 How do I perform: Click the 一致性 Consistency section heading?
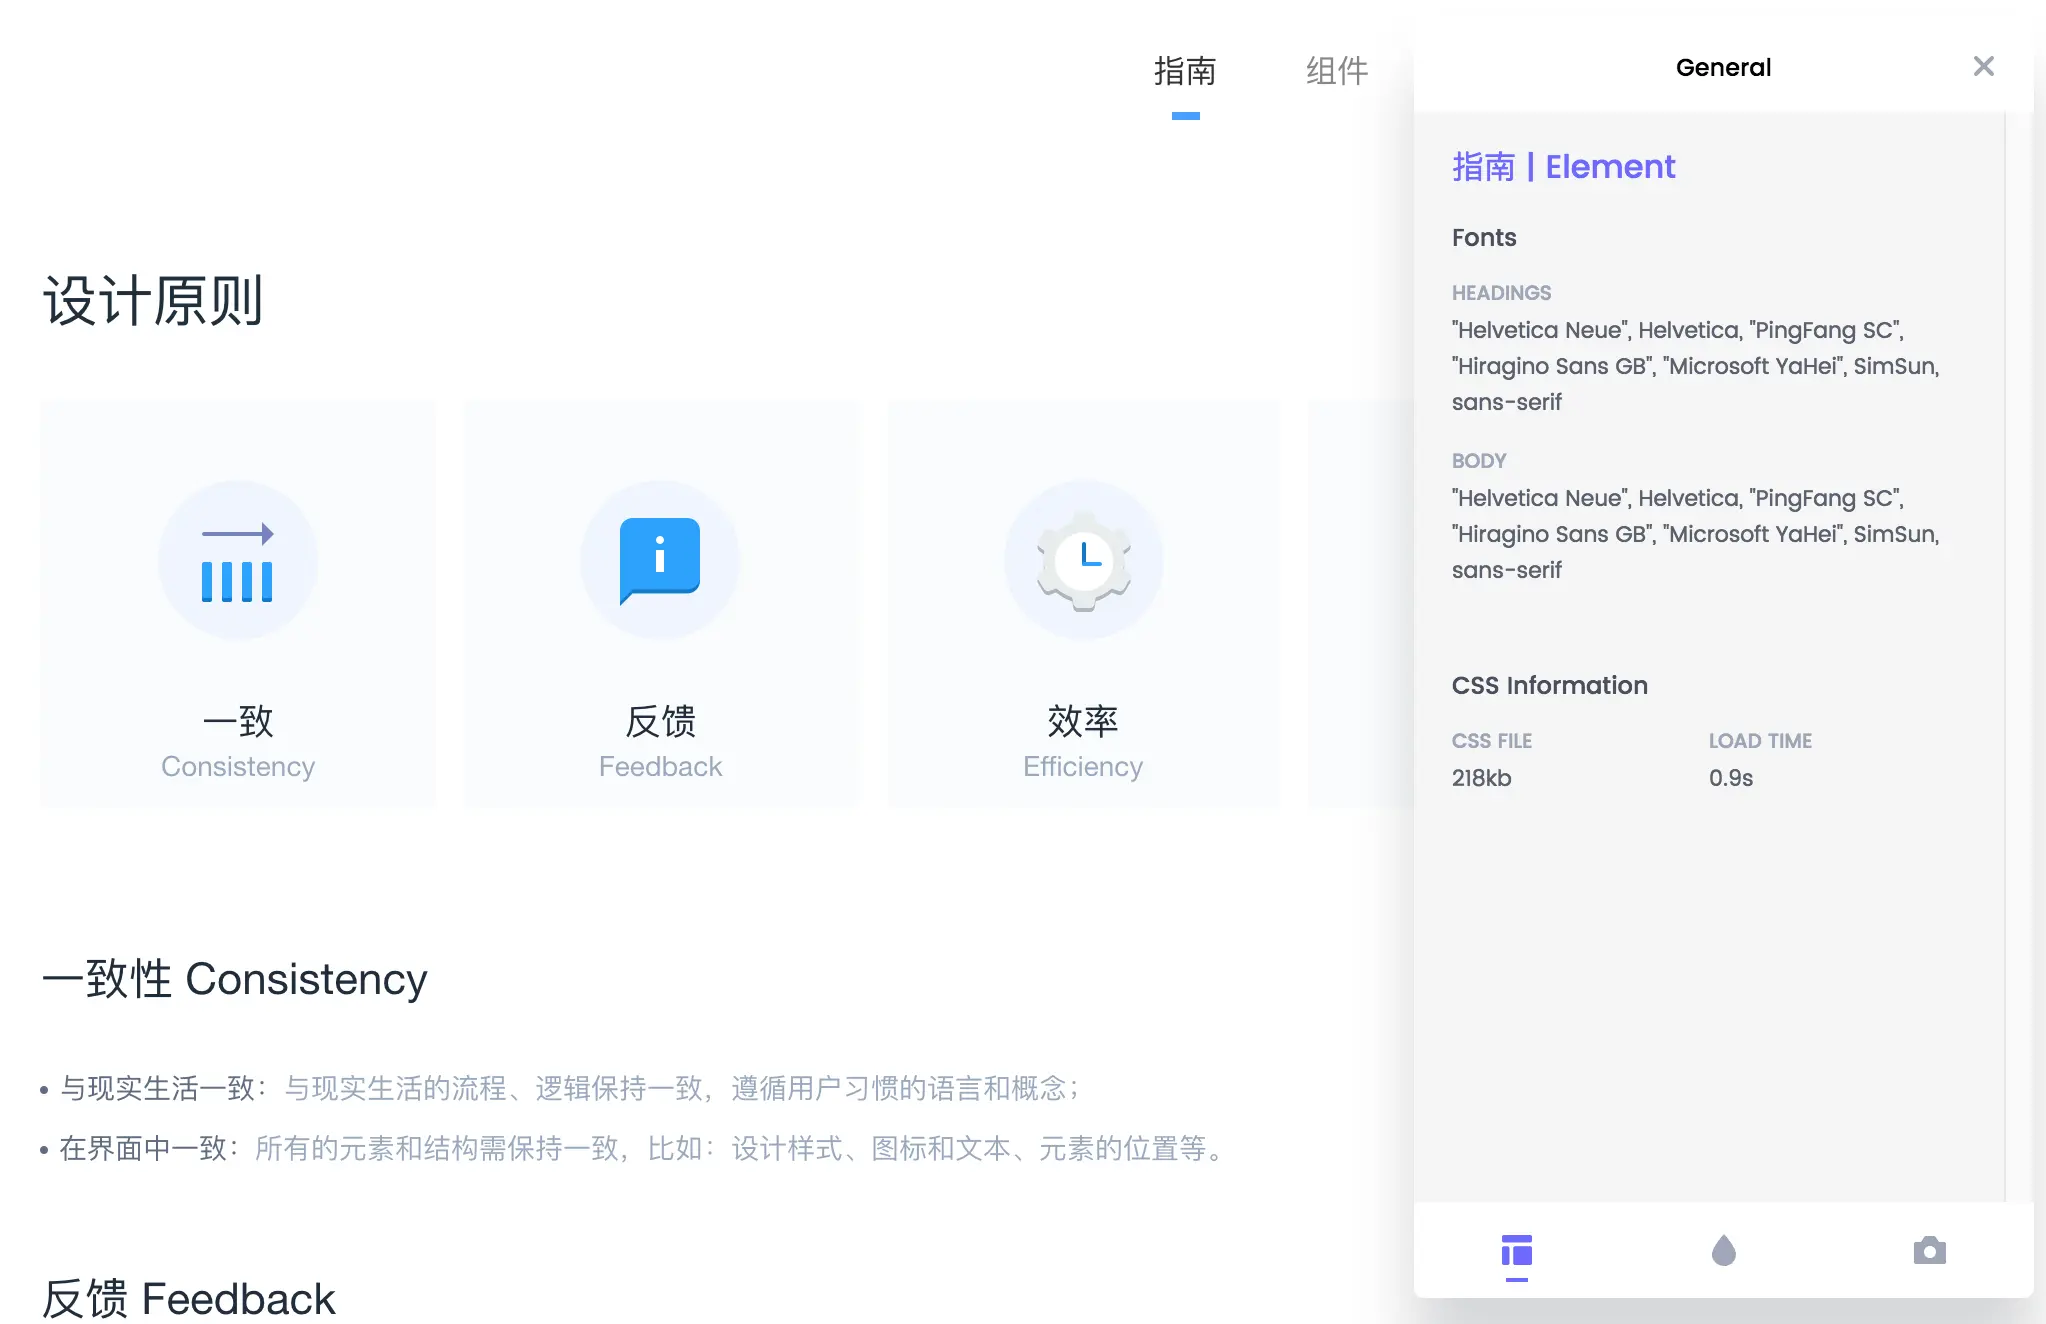235,979
